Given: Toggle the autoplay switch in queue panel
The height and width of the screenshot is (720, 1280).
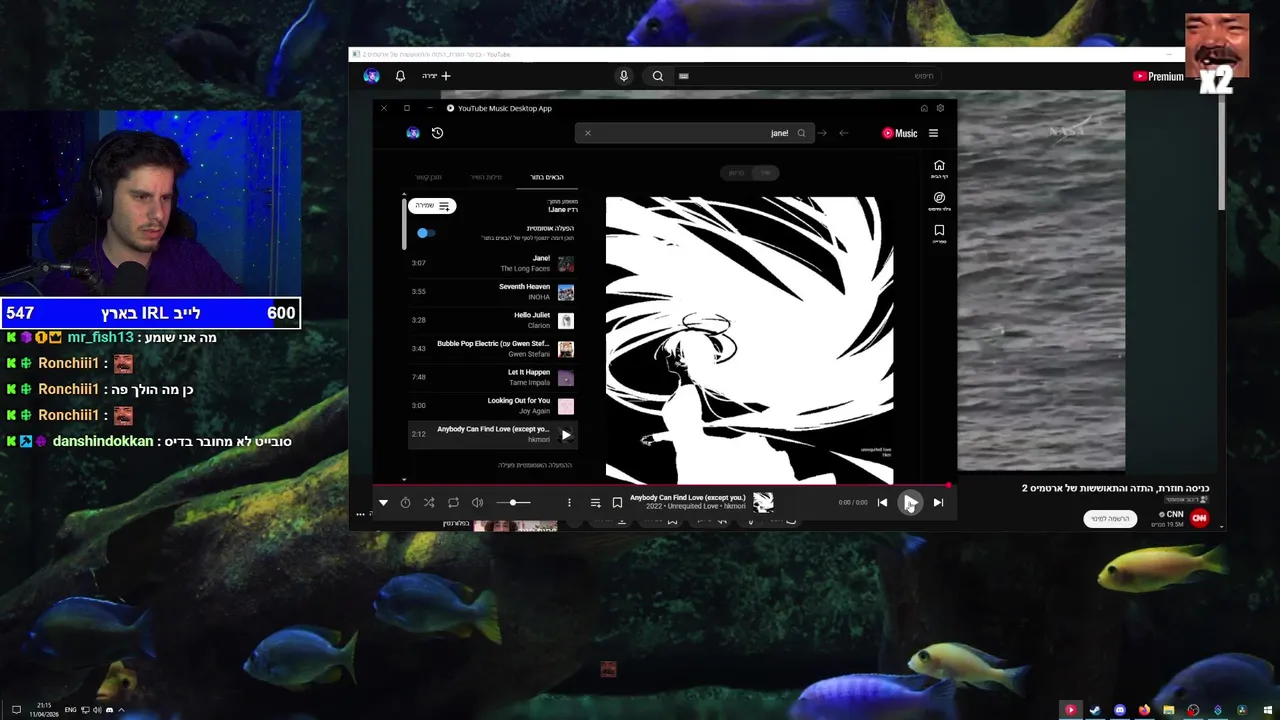Looking at the screenshot, I should pos(425,233).
